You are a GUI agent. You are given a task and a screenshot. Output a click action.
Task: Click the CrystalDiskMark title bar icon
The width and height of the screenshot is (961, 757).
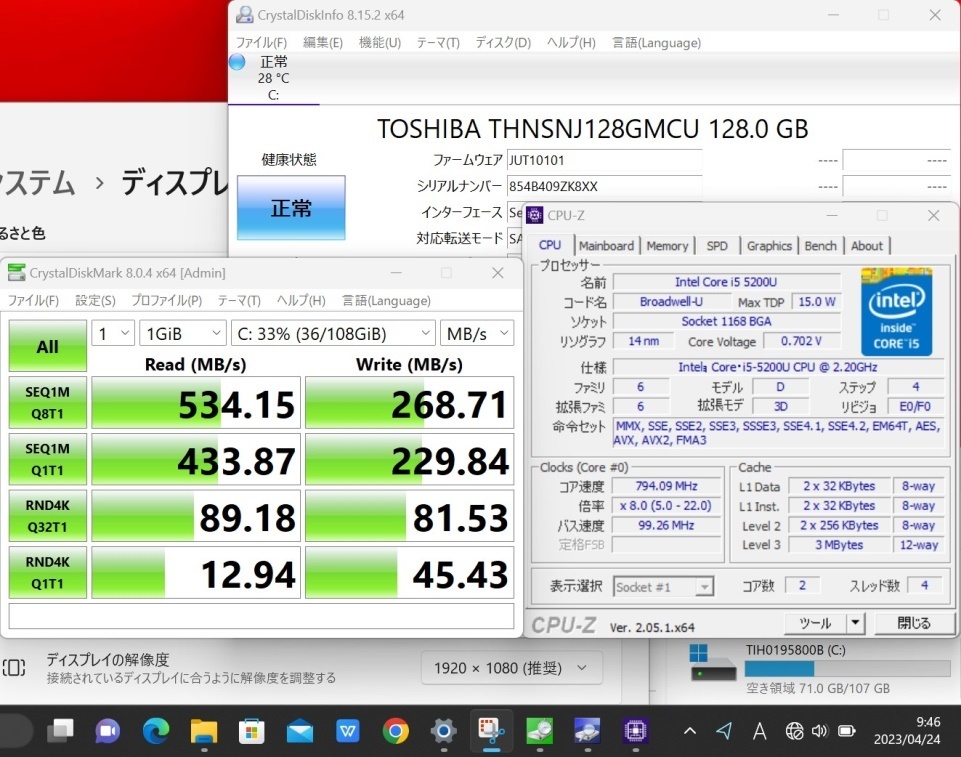(17, 273)
